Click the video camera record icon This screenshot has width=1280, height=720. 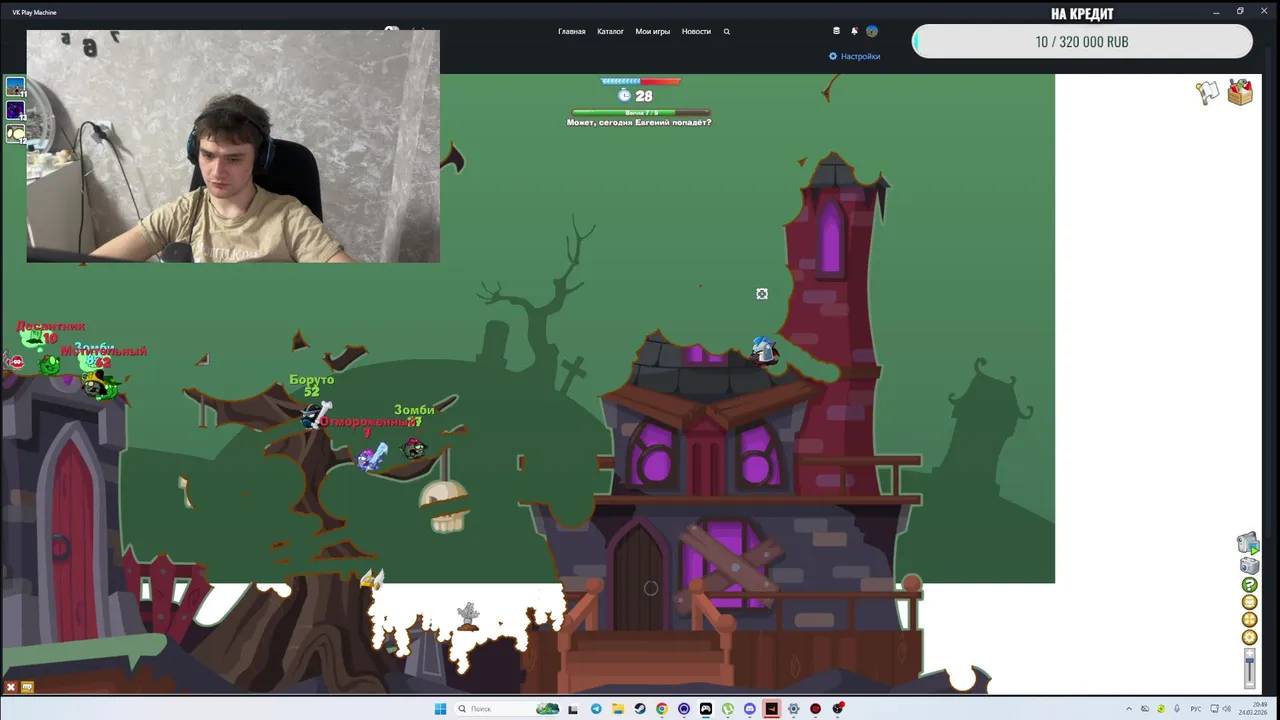point(1248,544)
